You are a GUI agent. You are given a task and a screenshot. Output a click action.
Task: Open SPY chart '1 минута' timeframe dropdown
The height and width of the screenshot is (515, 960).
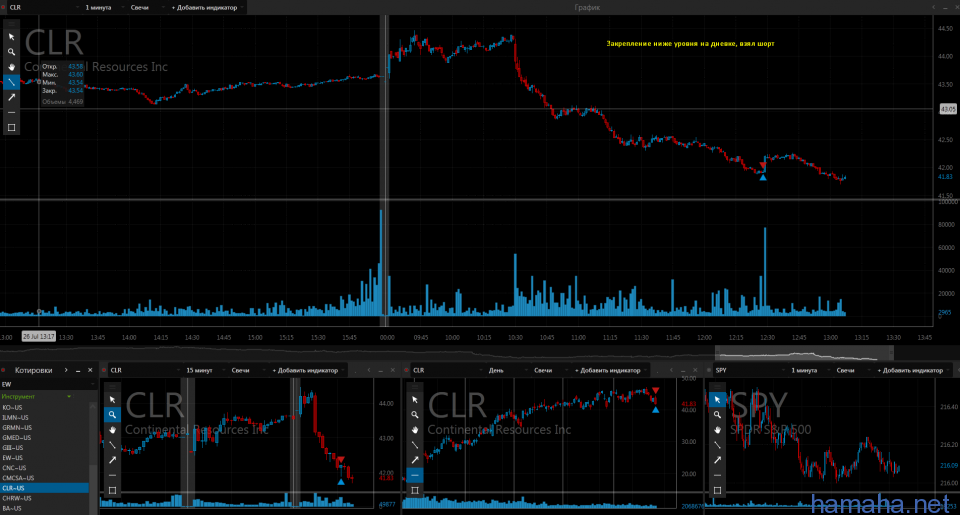(809, 370)
